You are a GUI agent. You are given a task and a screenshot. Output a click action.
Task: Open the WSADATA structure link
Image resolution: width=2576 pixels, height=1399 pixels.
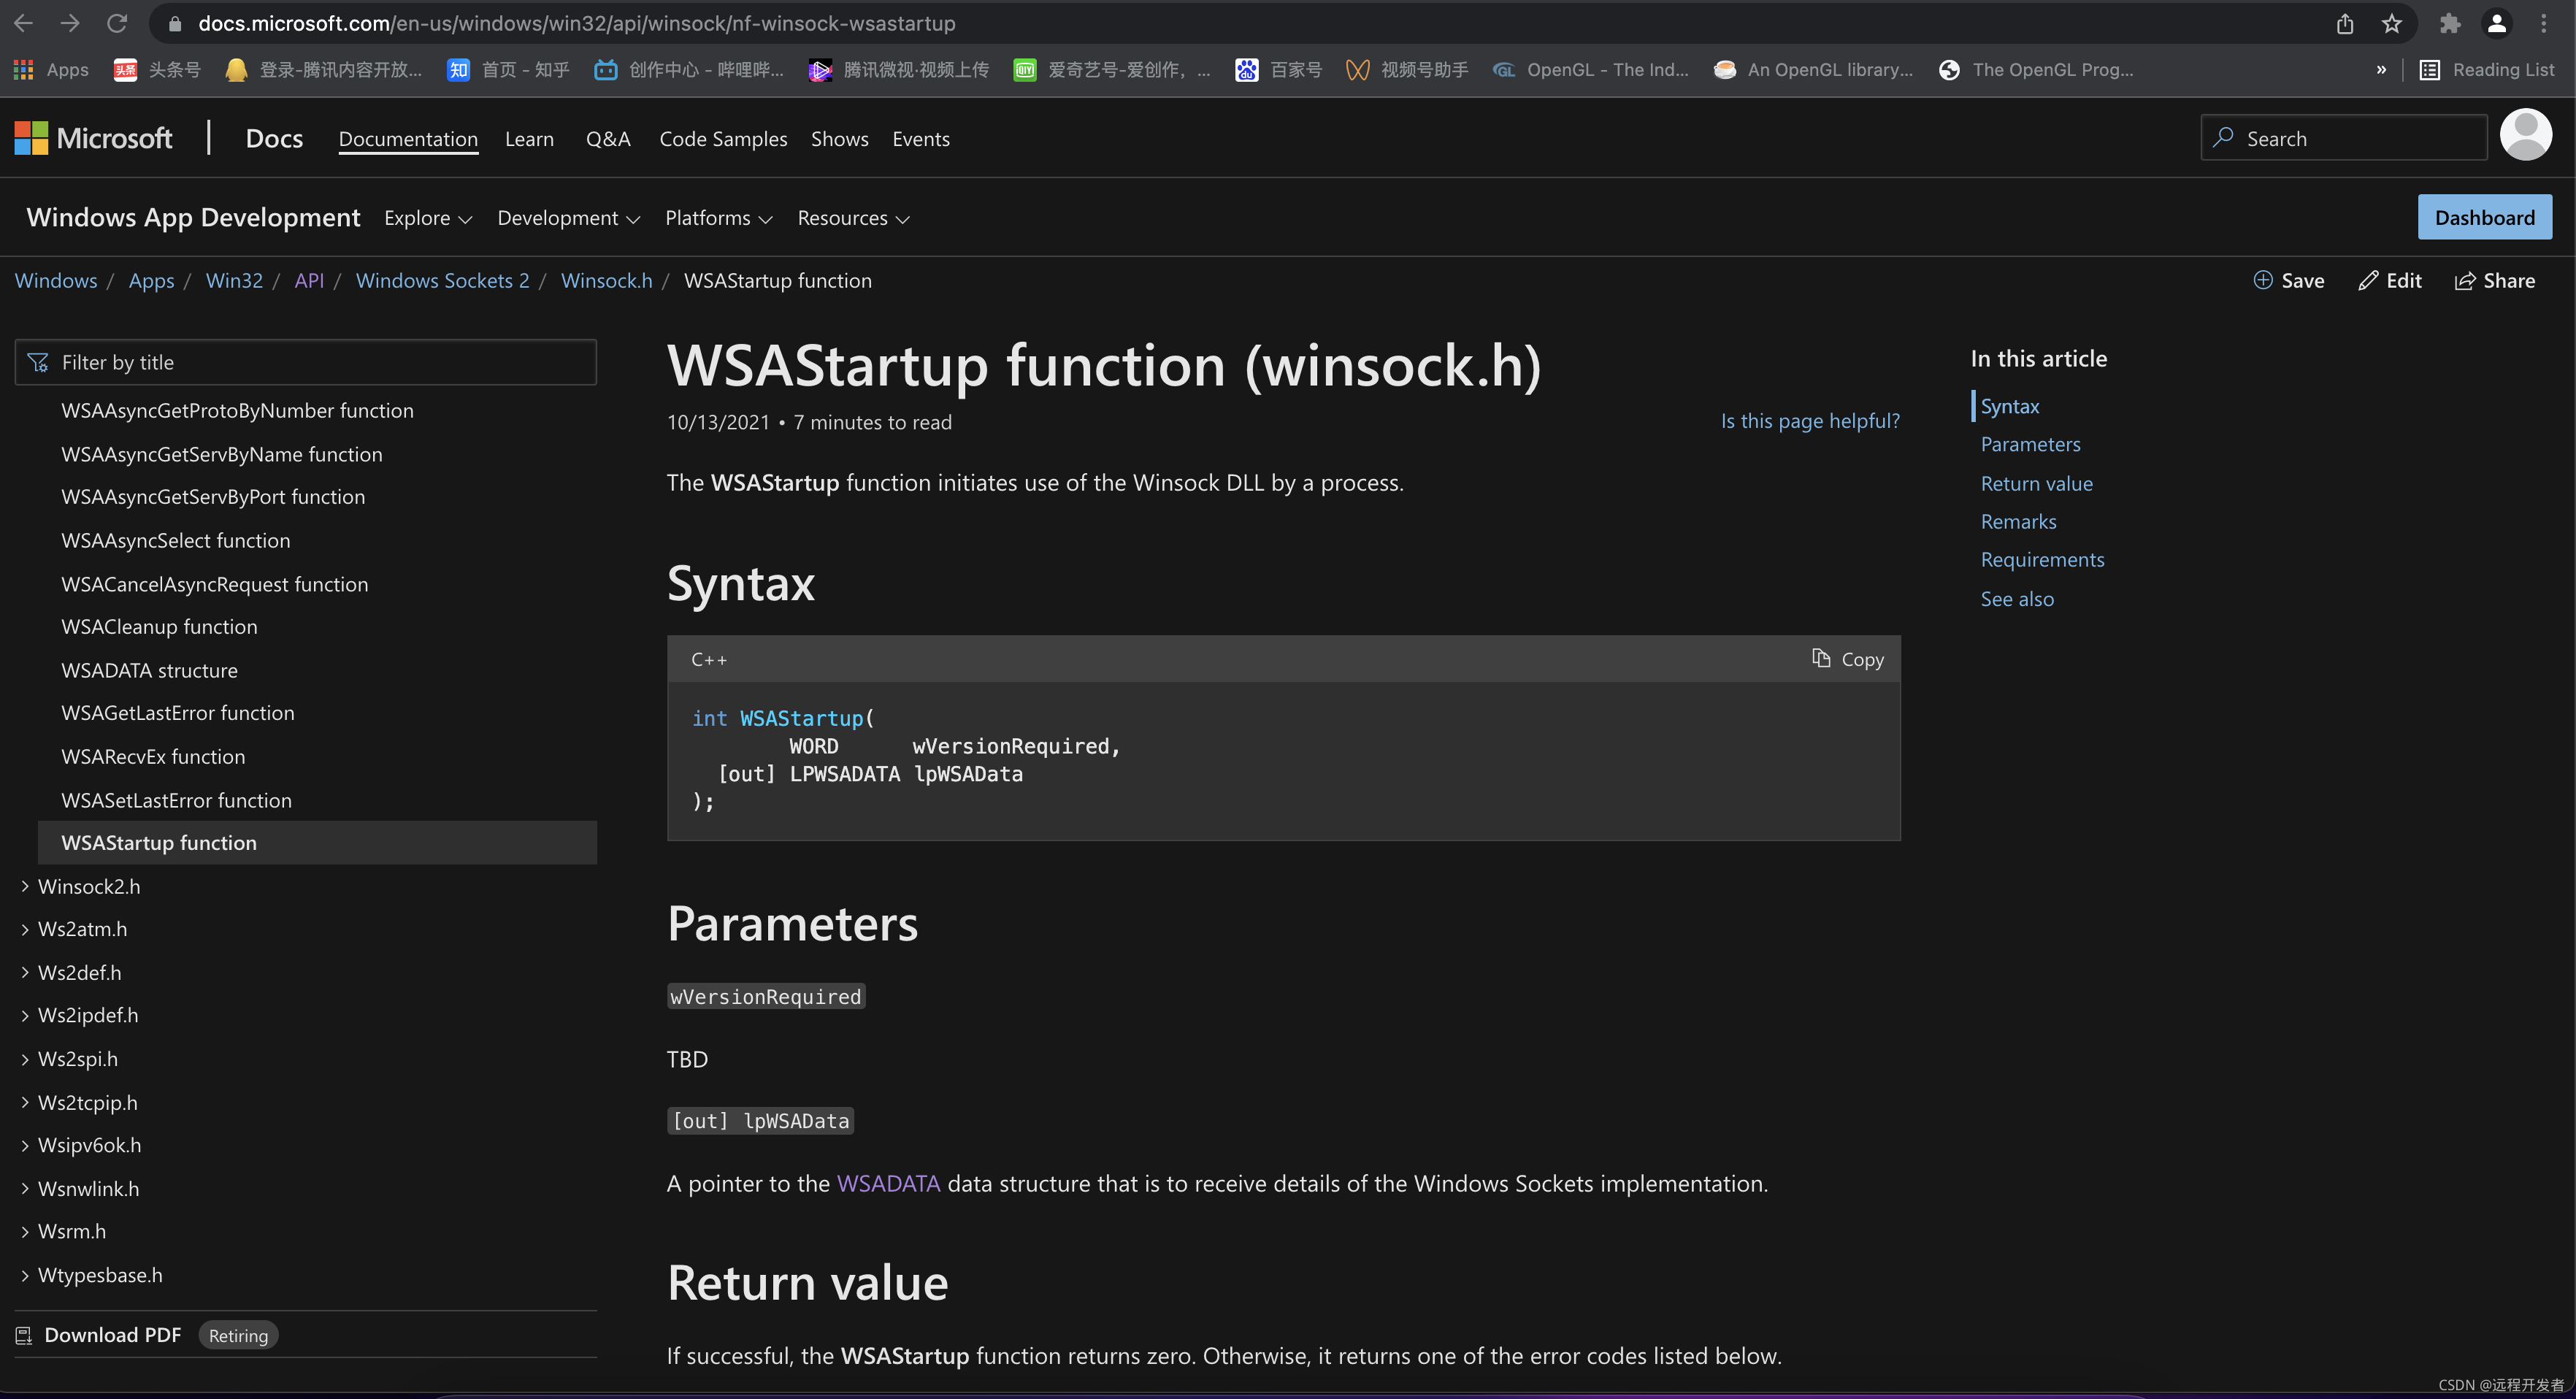click(x=149, y=670)
